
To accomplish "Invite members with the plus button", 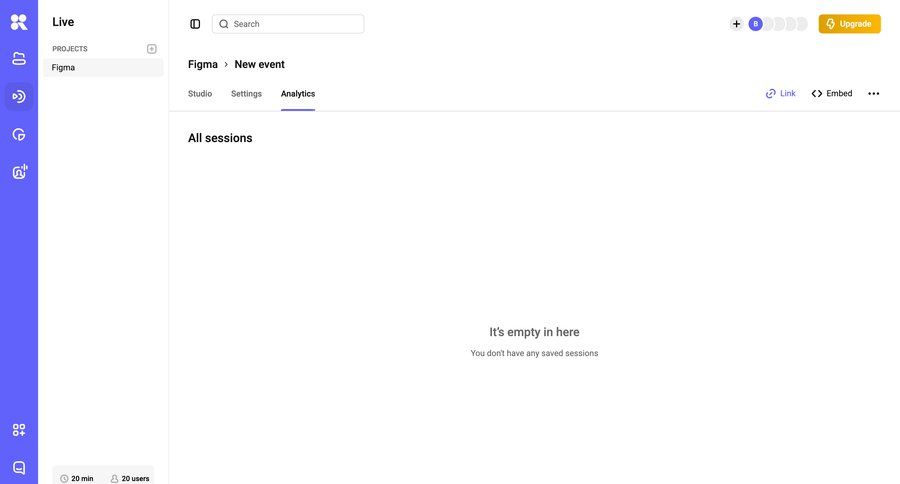I will pyautogui.click(x=736, y=24).
